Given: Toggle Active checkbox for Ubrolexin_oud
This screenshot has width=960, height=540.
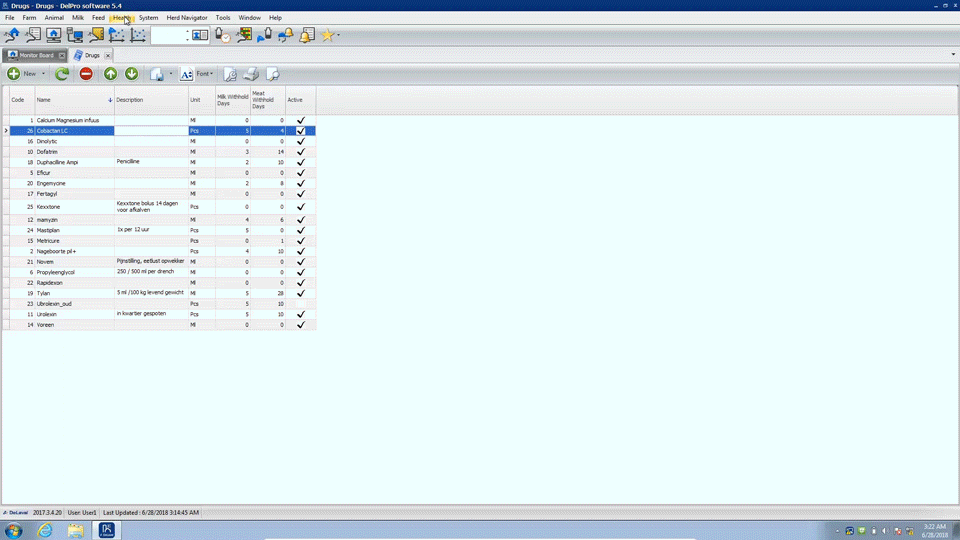Looking at the screenshot, I should (300, 304).
